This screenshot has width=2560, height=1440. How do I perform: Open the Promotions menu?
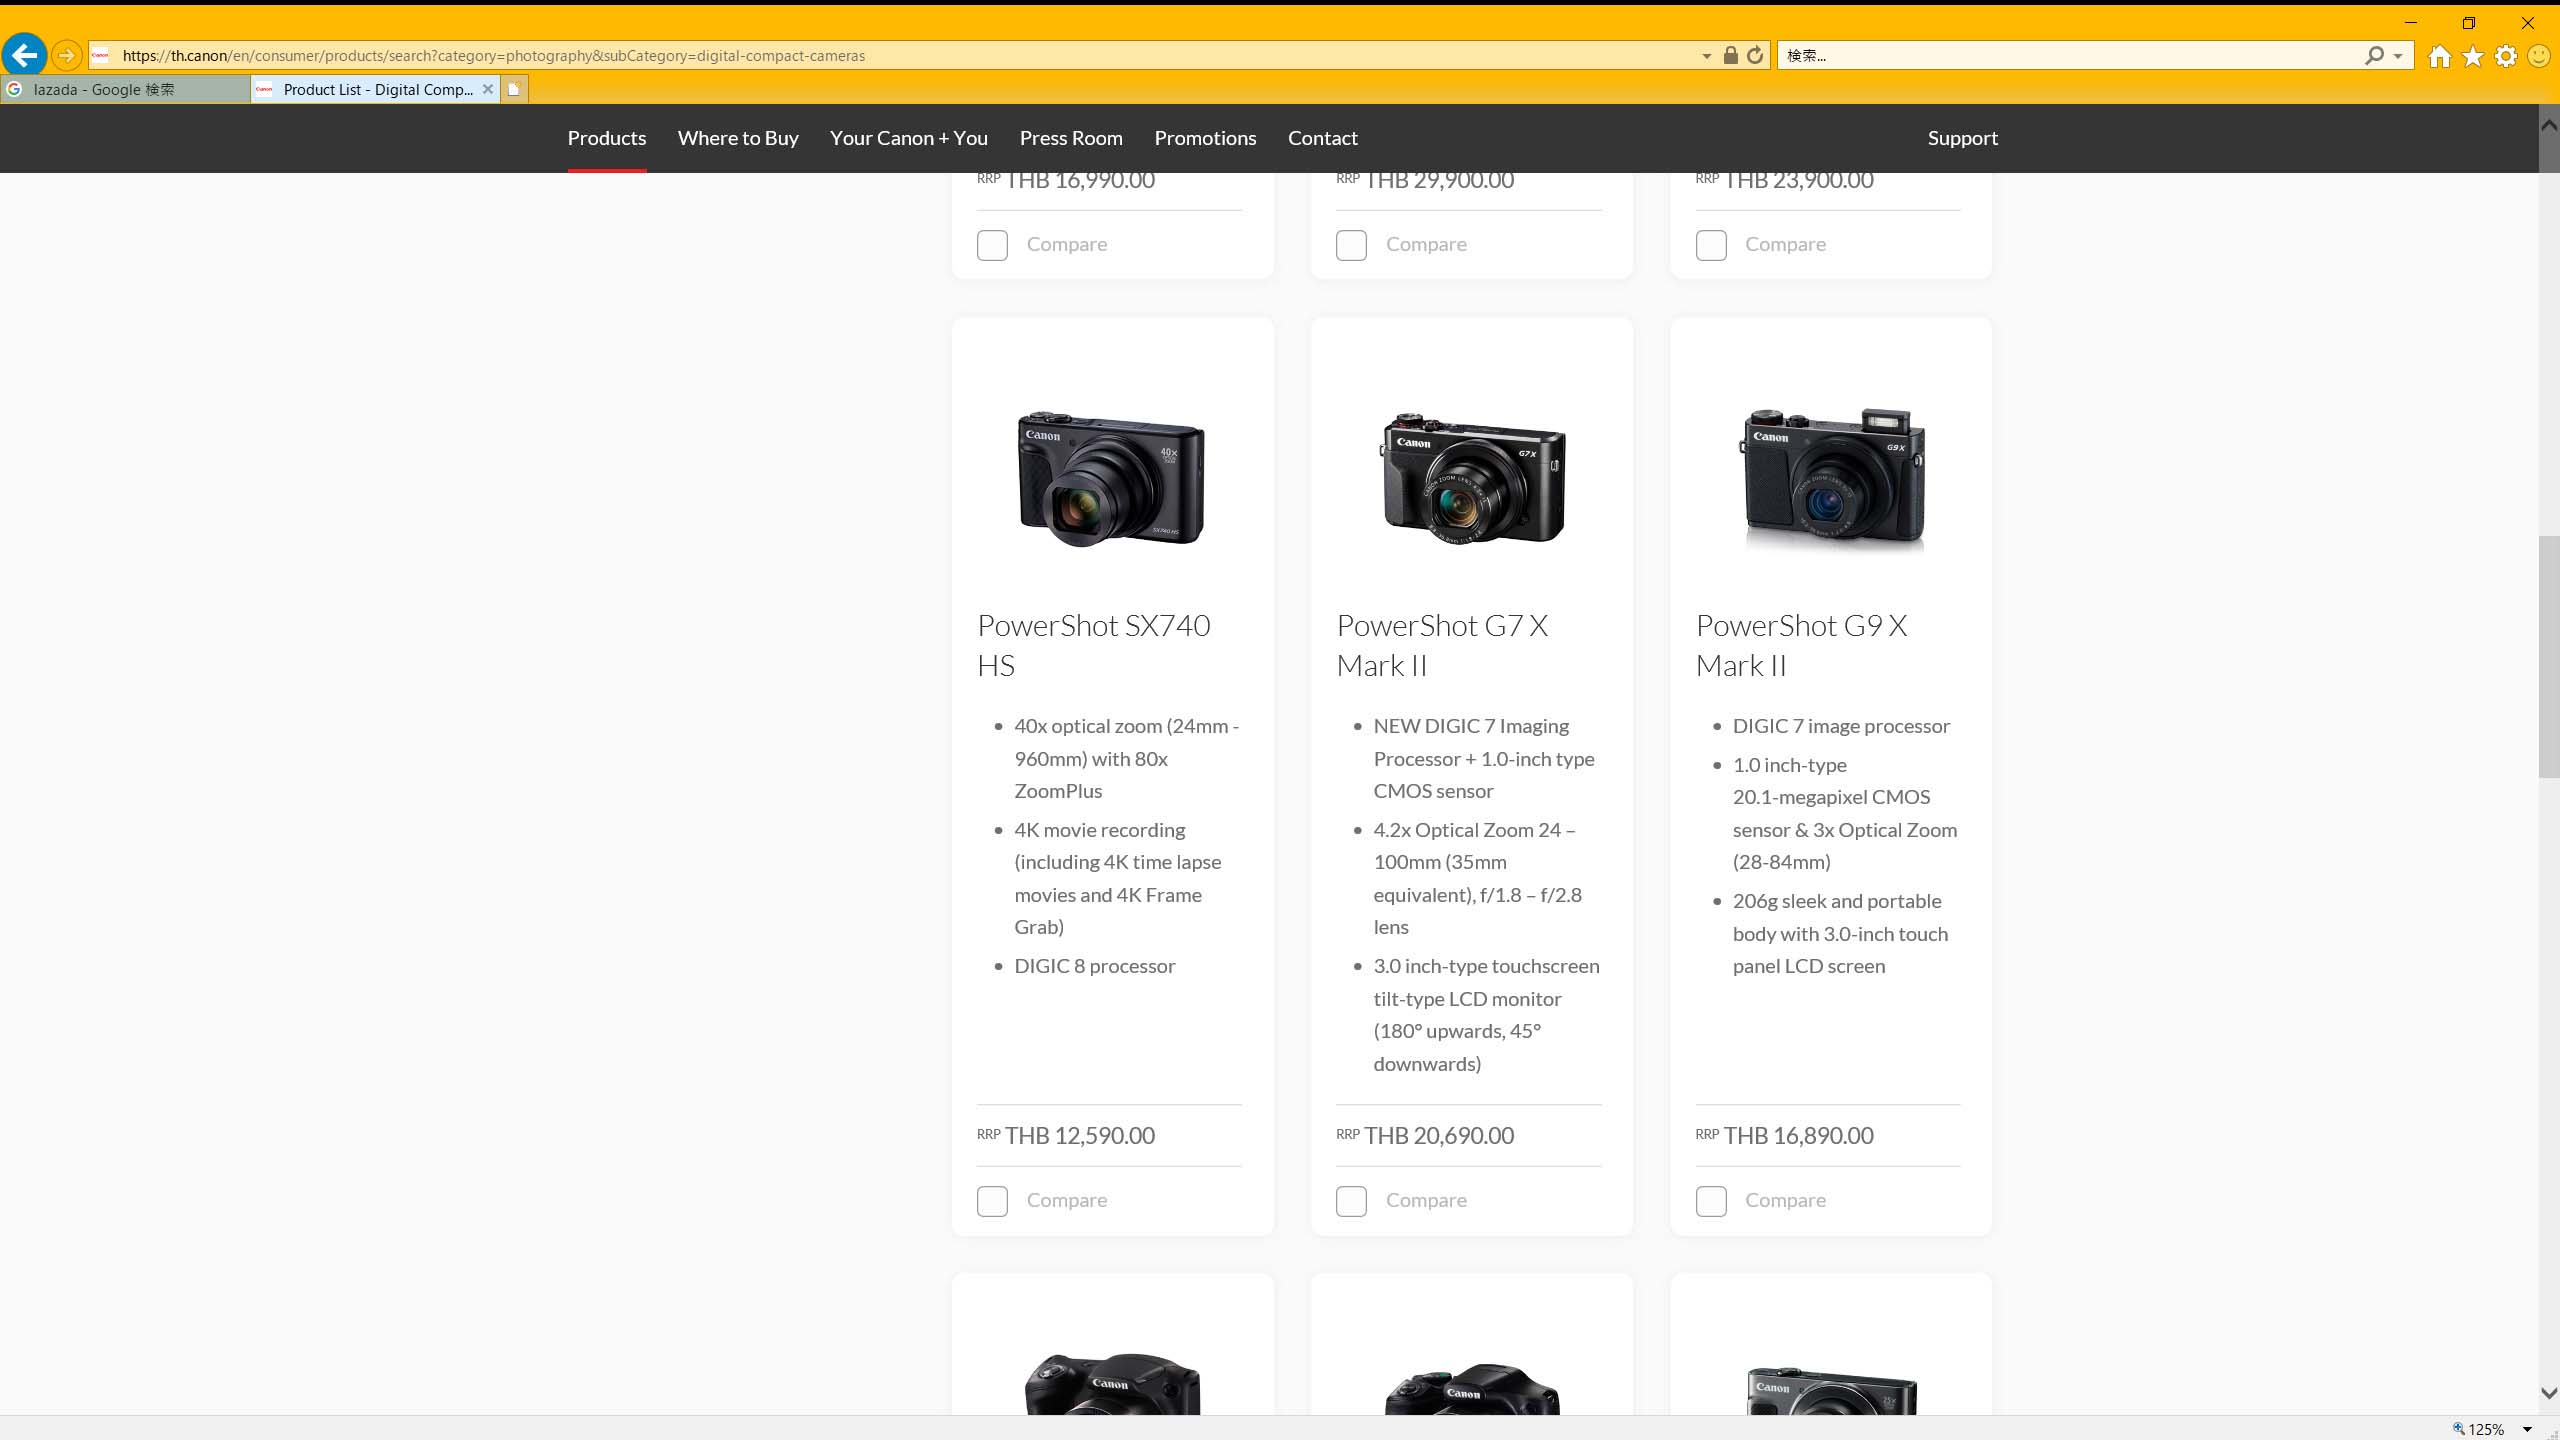pos(1205,138)
